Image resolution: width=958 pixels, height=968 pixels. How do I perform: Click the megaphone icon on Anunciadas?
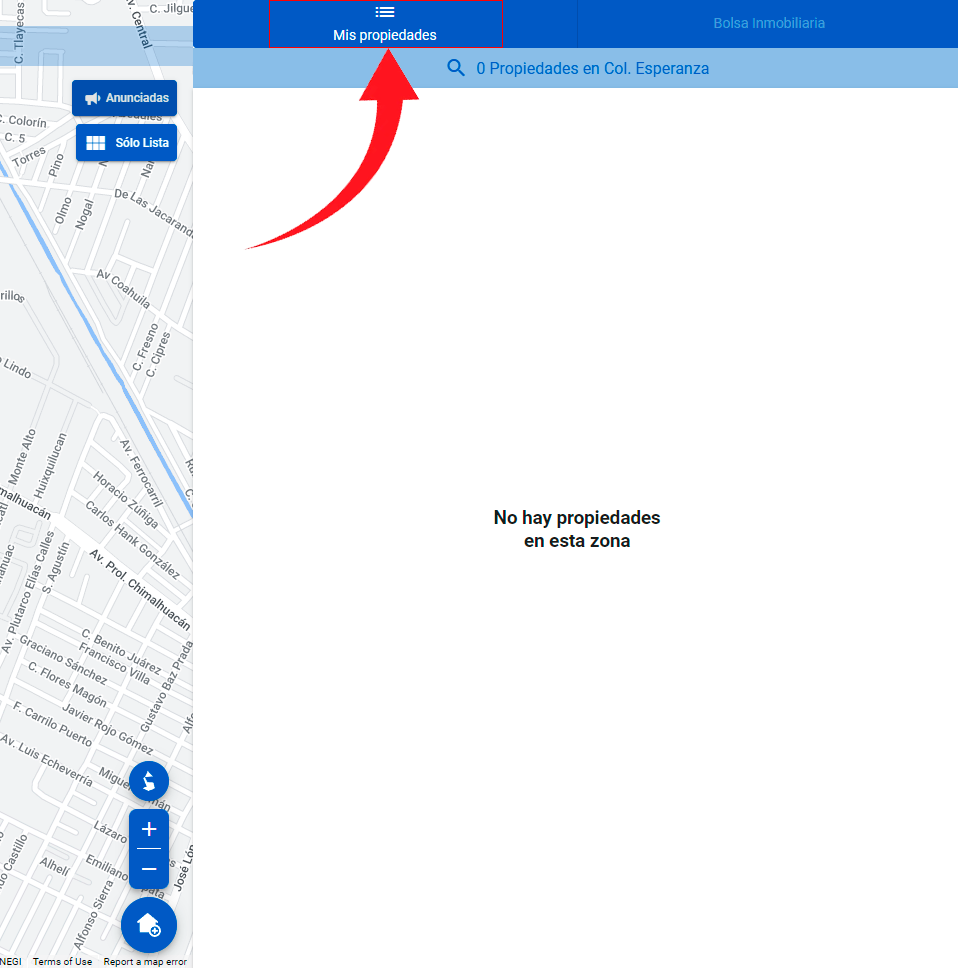[93, 98]
